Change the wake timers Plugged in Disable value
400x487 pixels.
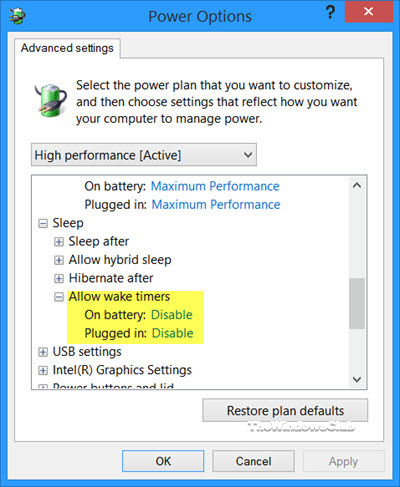[x=173, y=333]
